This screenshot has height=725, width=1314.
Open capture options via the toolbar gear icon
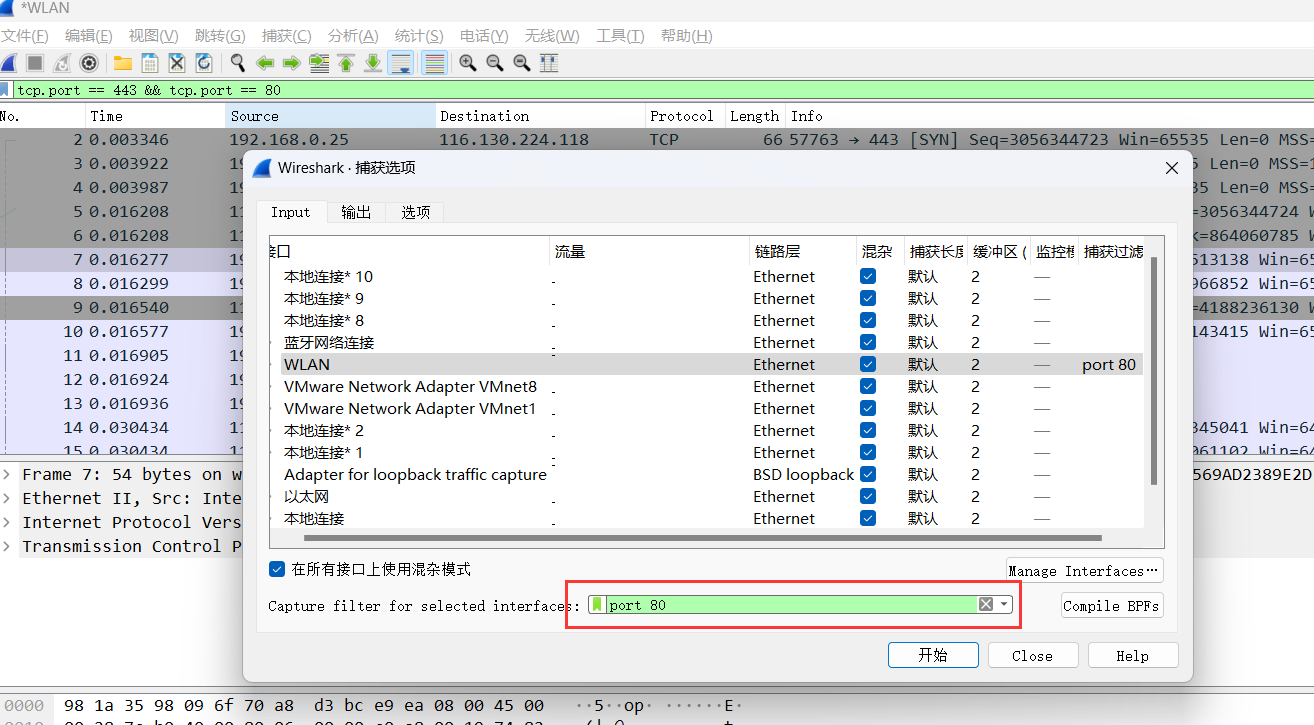point(89,63)
